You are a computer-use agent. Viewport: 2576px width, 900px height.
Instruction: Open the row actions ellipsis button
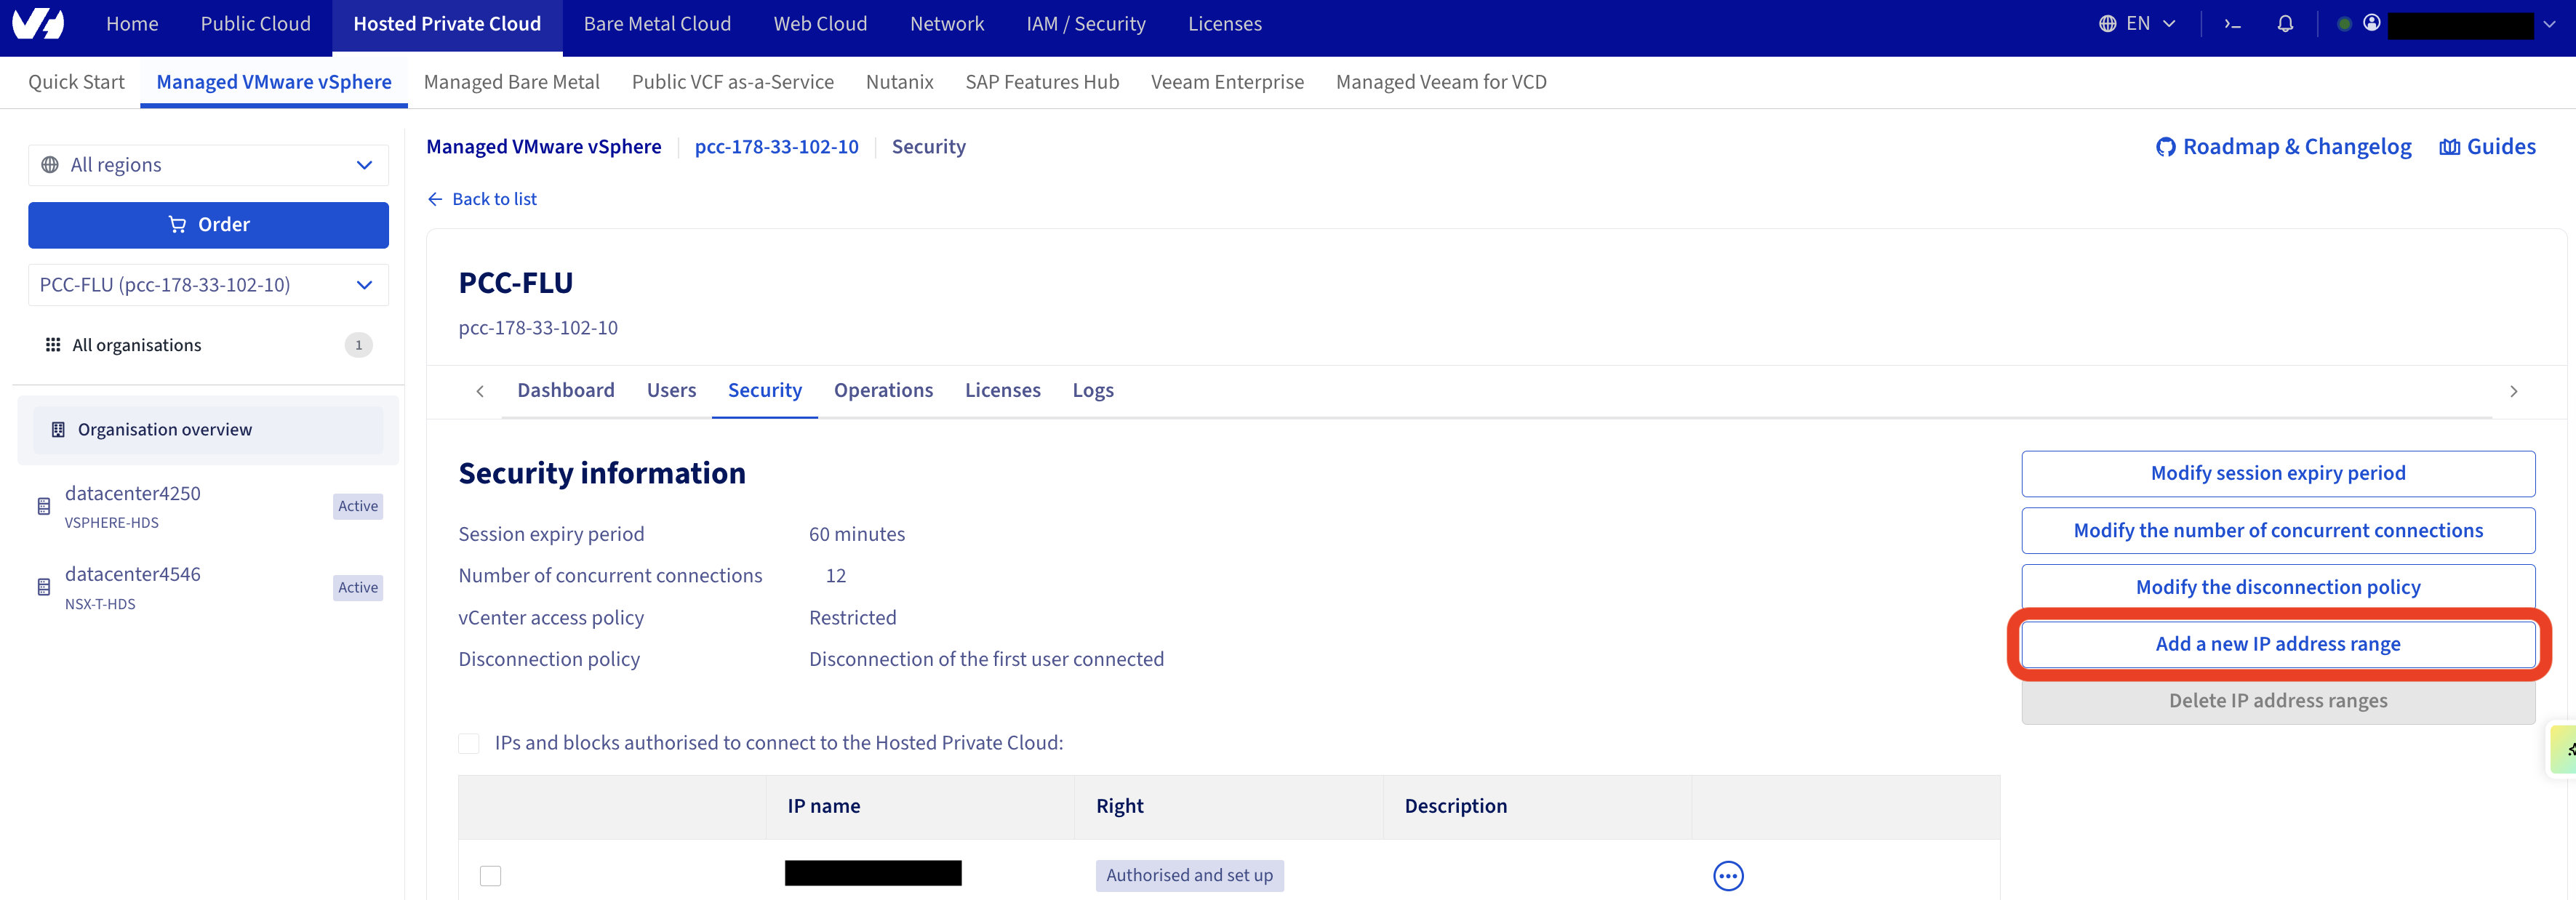pyautogui.click(x=1727, y=876)
